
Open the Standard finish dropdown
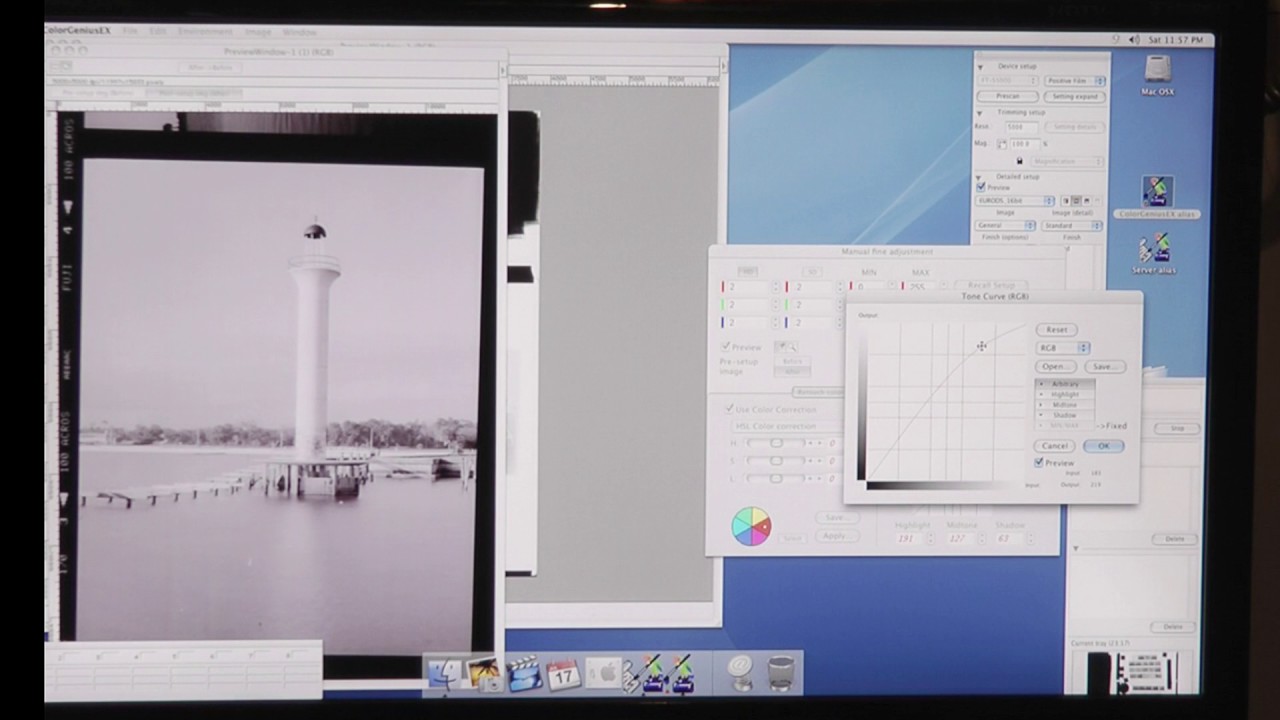click(1072, 226)
